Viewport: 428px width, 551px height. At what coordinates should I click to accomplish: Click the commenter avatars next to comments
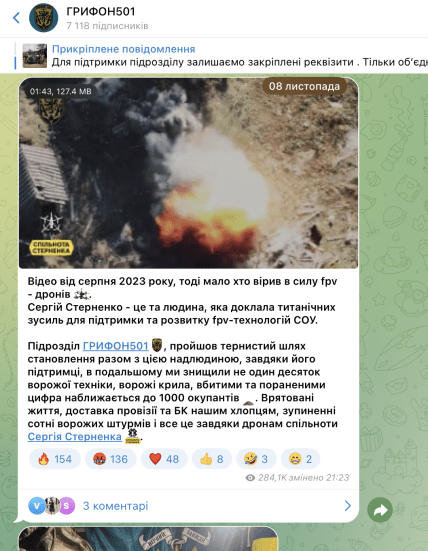[52, 506]
